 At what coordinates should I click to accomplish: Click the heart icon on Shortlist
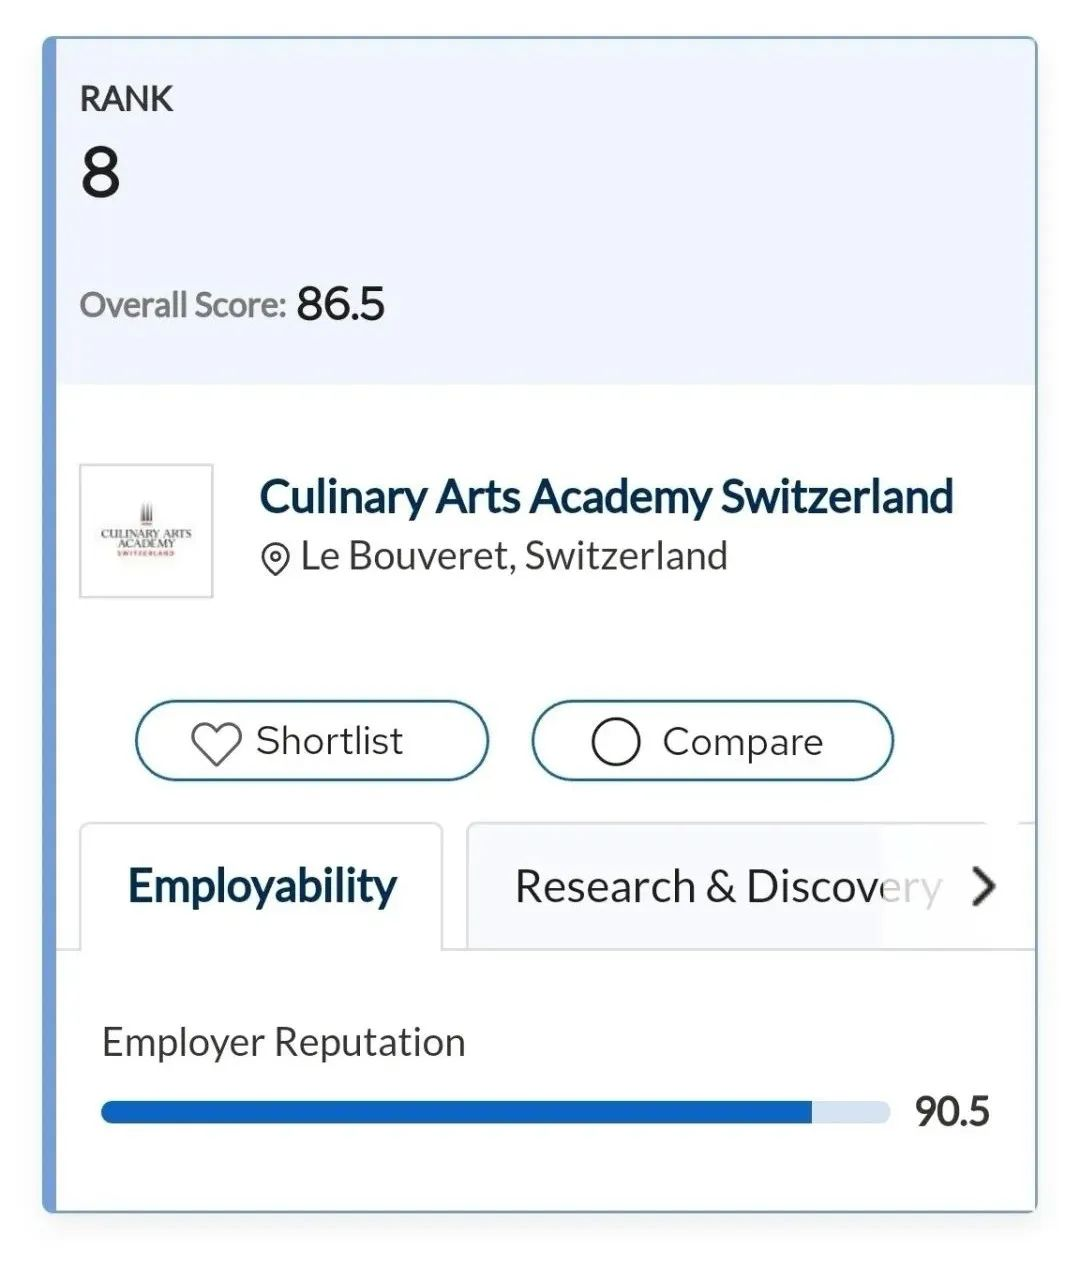tap(216, 743)
